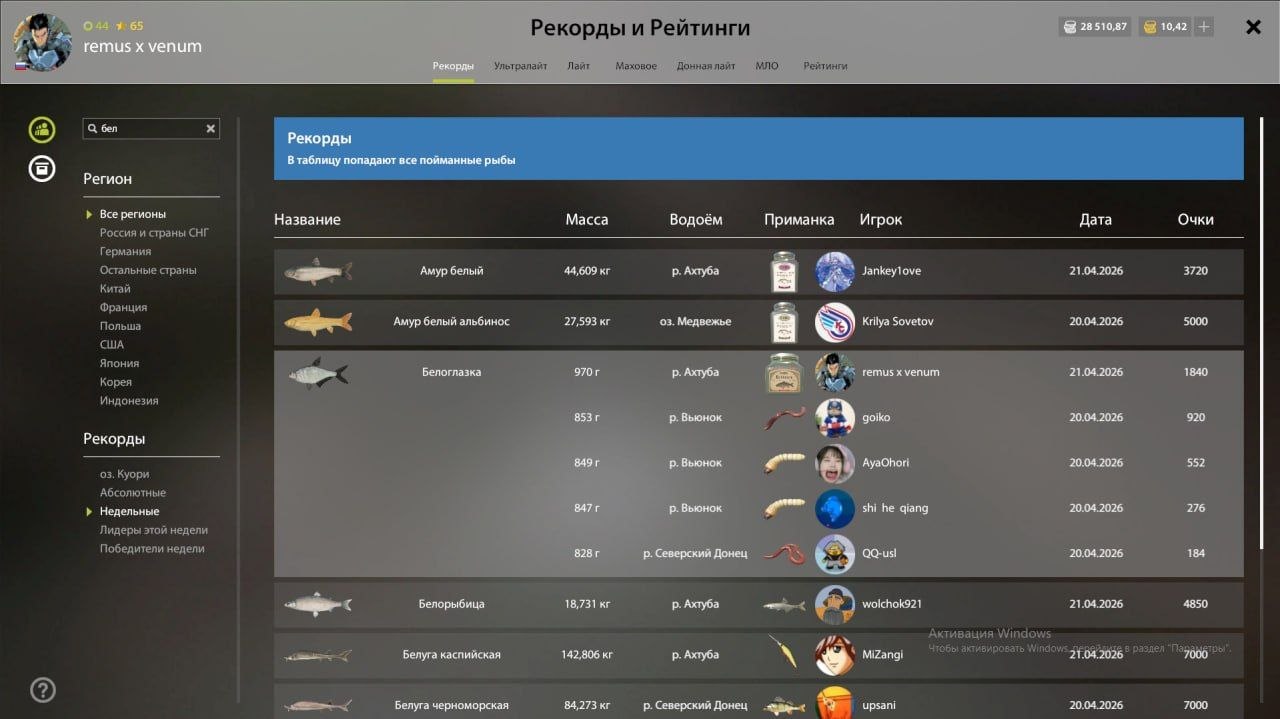
Task: Click live bait fish icon in Белорыбица row
Action: tap(785, 605)
